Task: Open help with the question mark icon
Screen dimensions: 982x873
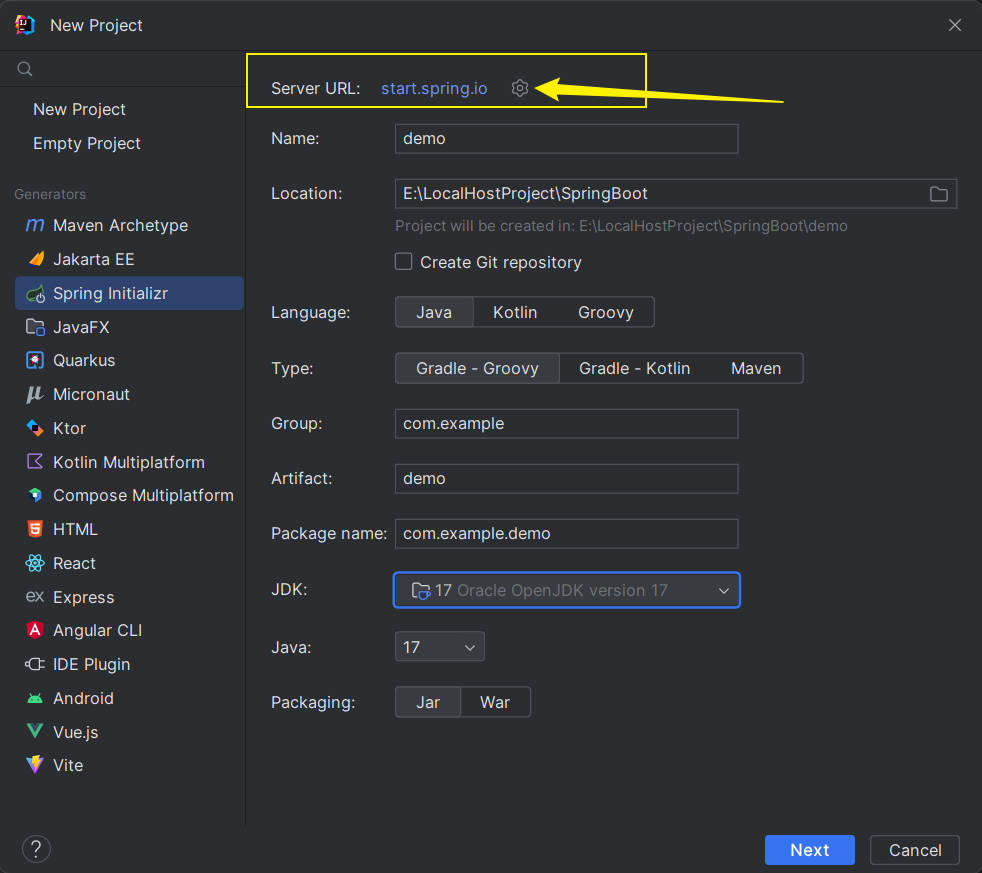Action: pyautogui.click(x=36, y=849)
